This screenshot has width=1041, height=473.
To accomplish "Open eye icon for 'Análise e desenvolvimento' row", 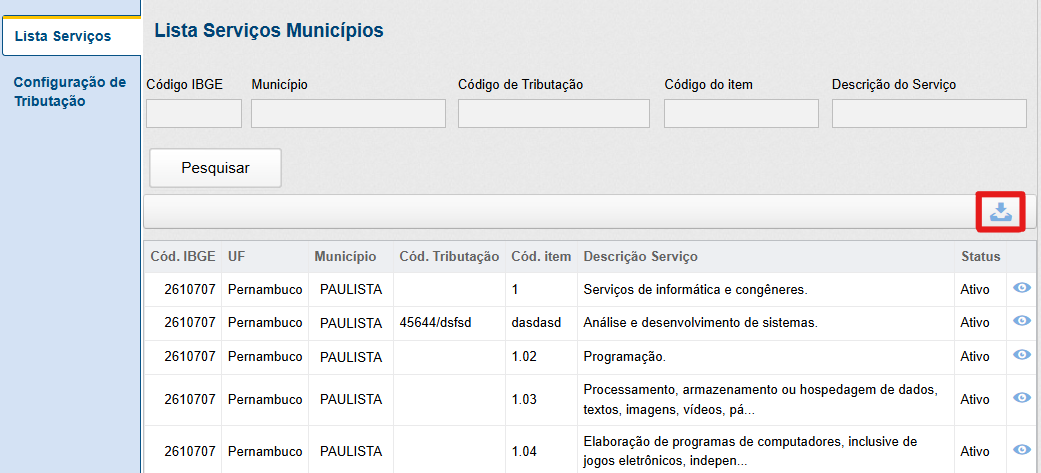I will [1022, 322].
